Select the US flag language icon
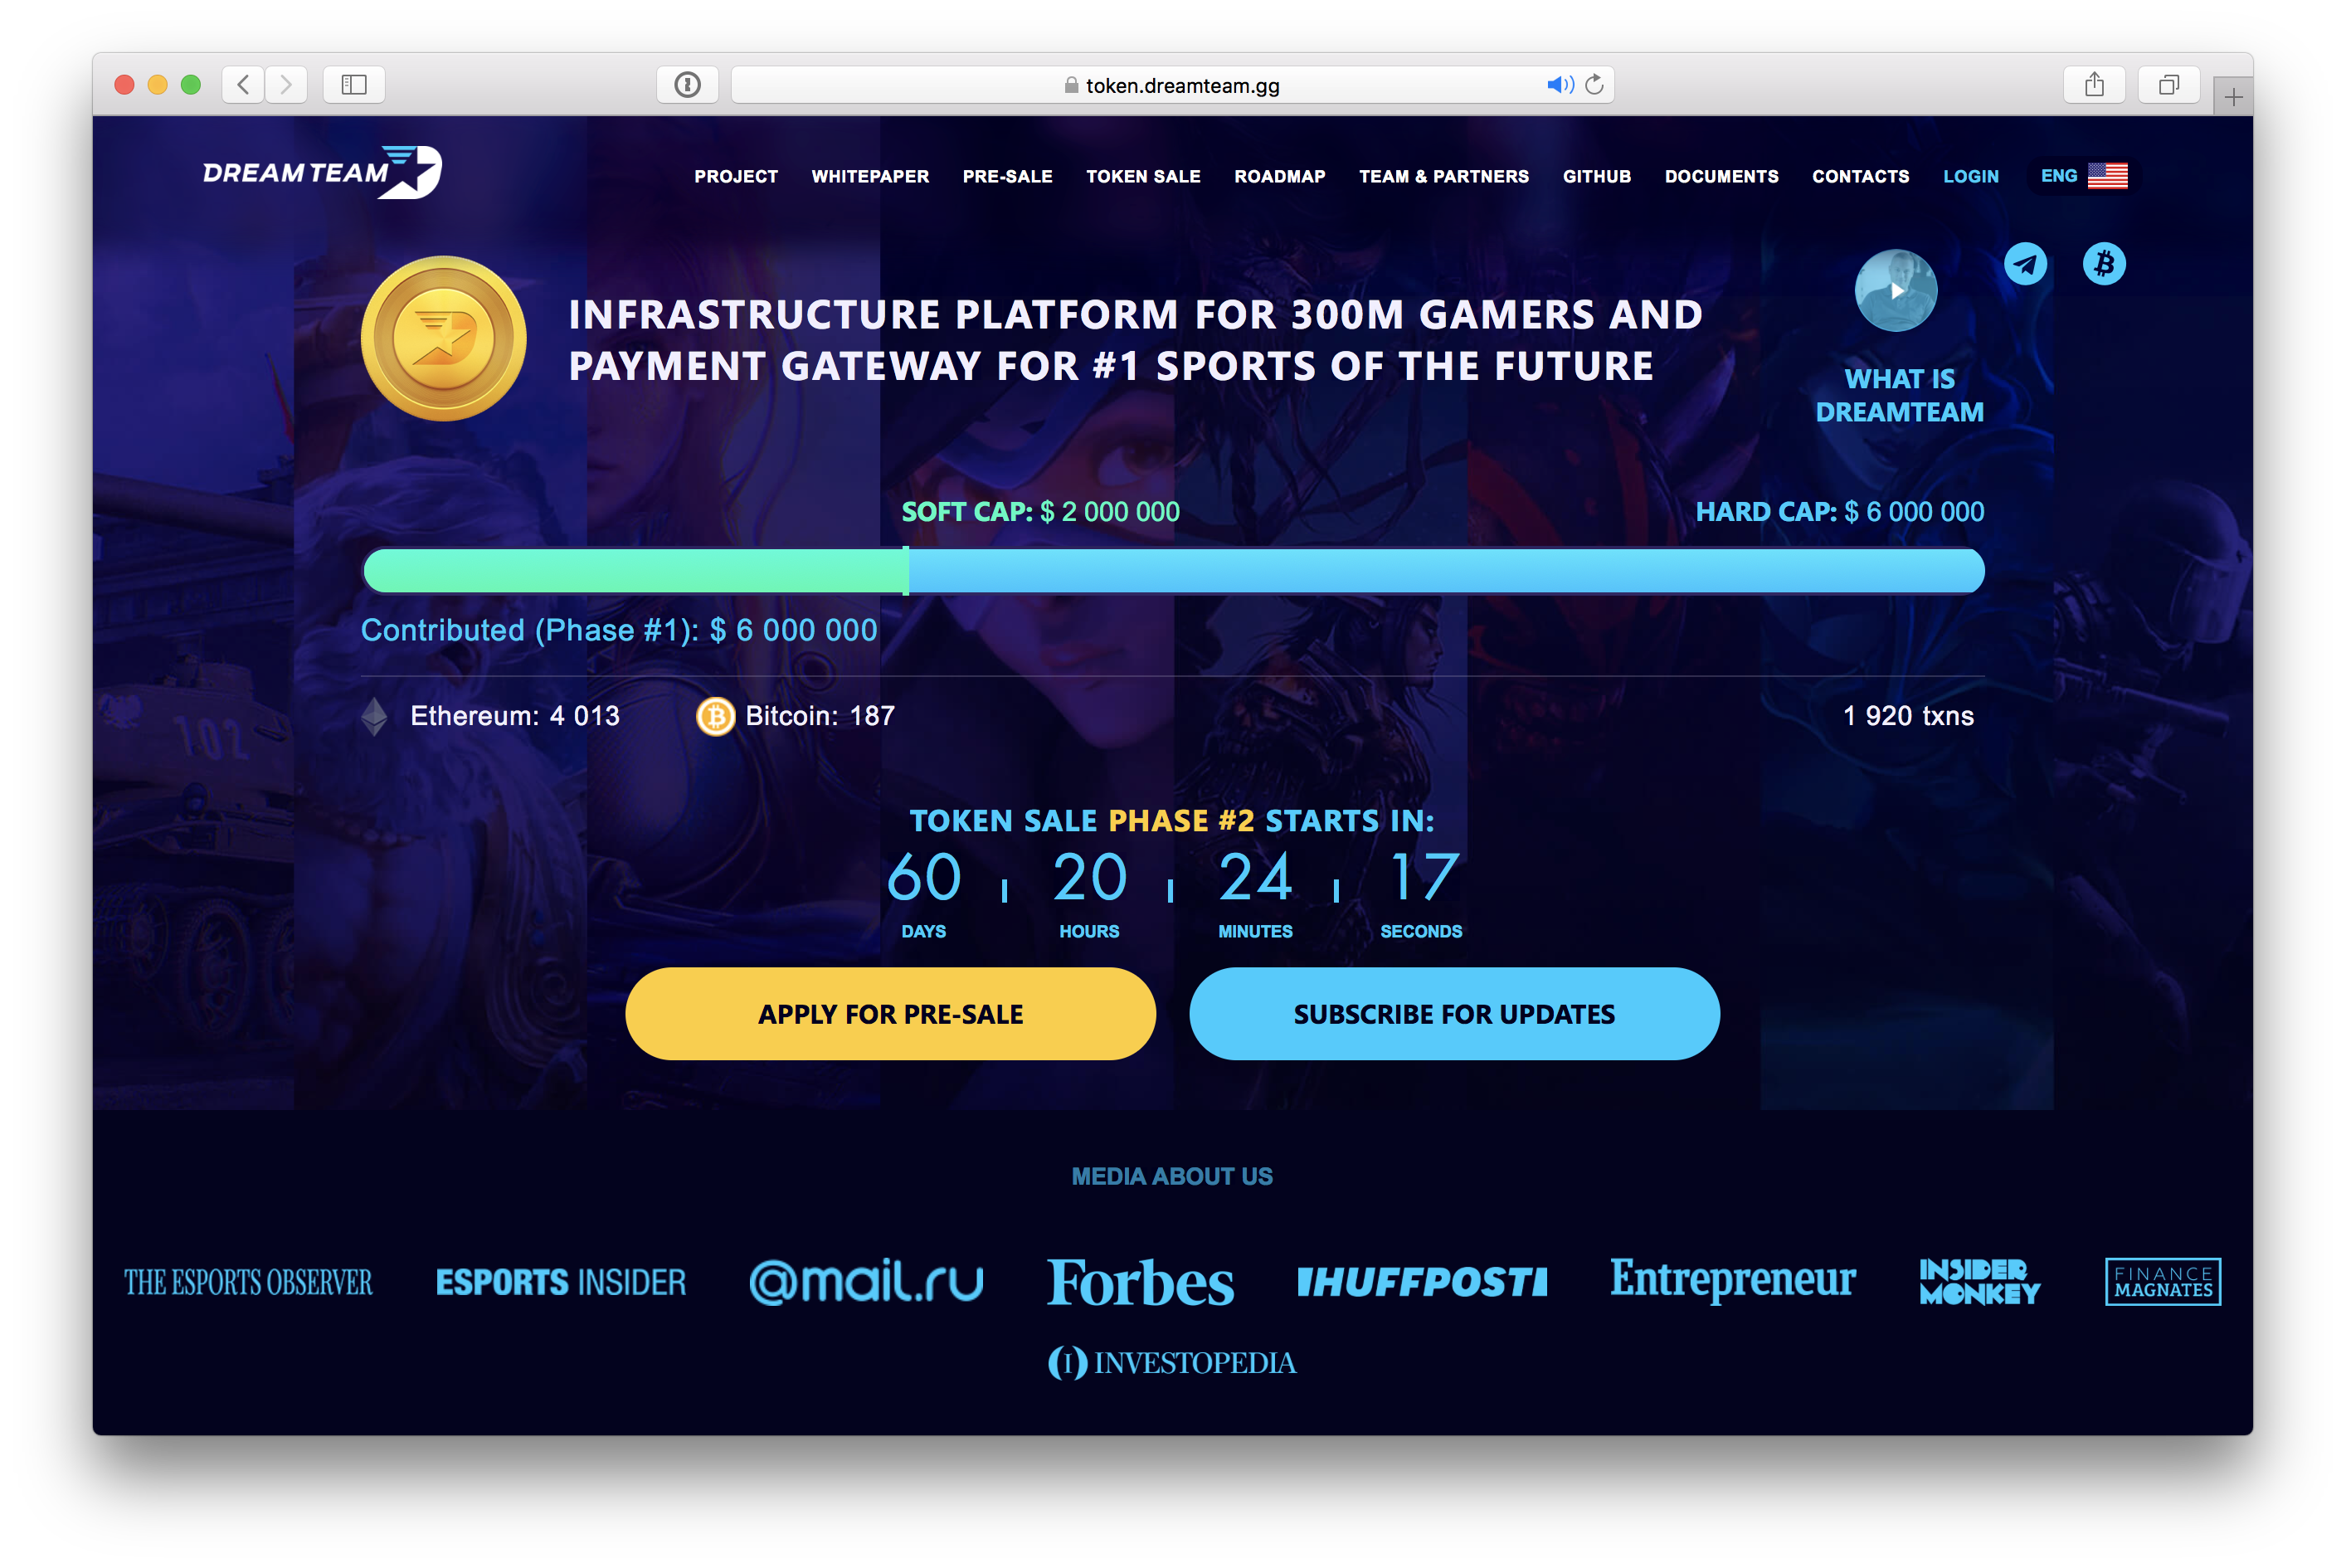2346x1568 pixels. coord(2107,176)
